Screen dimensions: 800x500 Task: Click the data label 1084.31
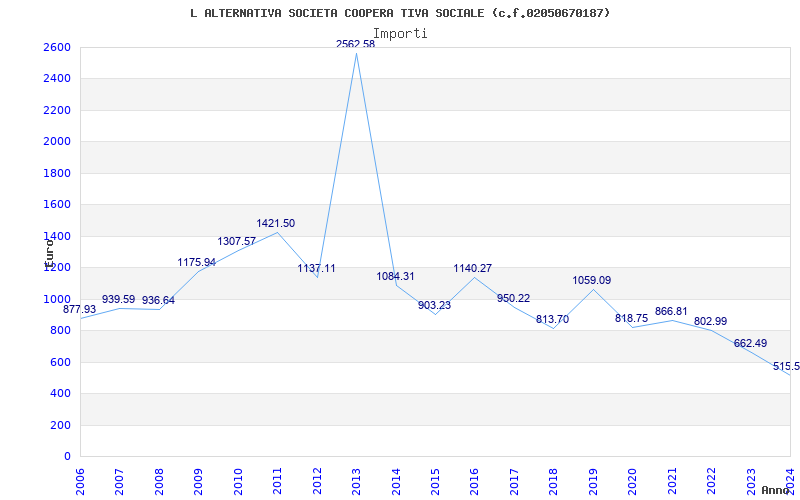click(396, 277)
